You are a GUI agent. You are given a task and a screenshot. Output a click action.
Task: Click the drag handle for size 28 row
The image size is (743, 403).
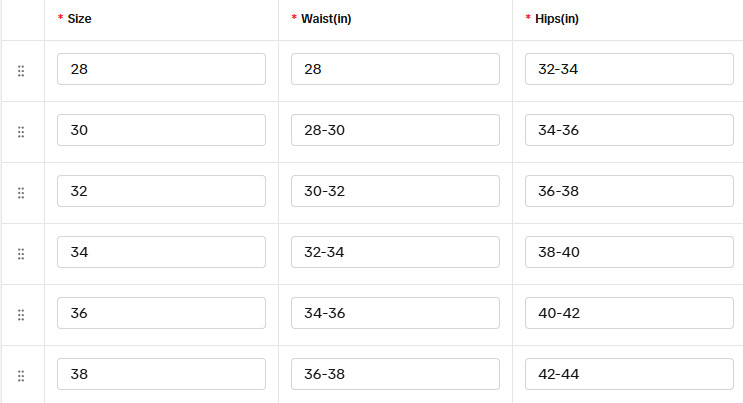(21, 71)
